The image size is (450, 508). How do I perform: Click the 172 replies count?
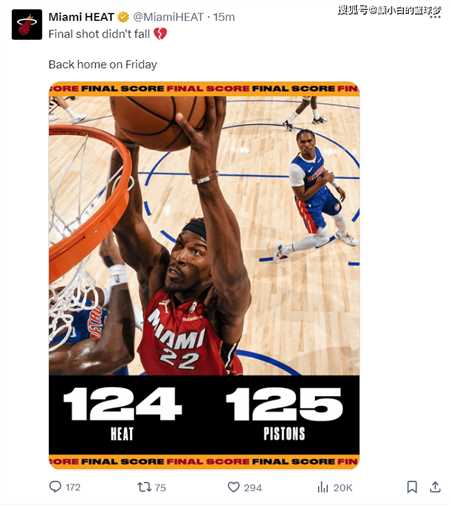(73, 487)
